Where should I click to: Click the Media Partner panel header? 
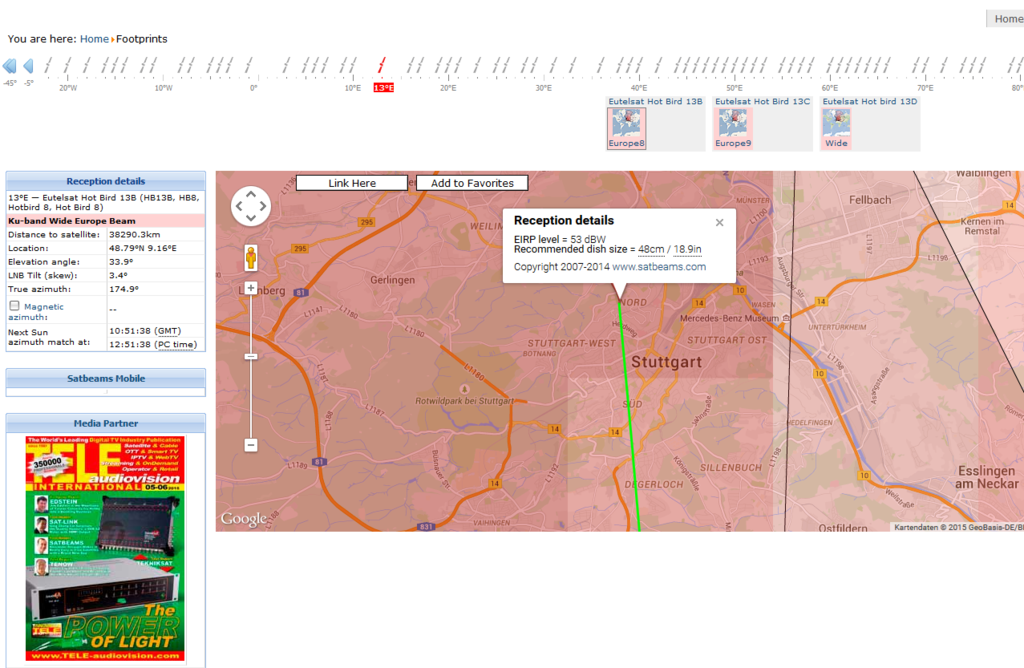coord(106,423)
